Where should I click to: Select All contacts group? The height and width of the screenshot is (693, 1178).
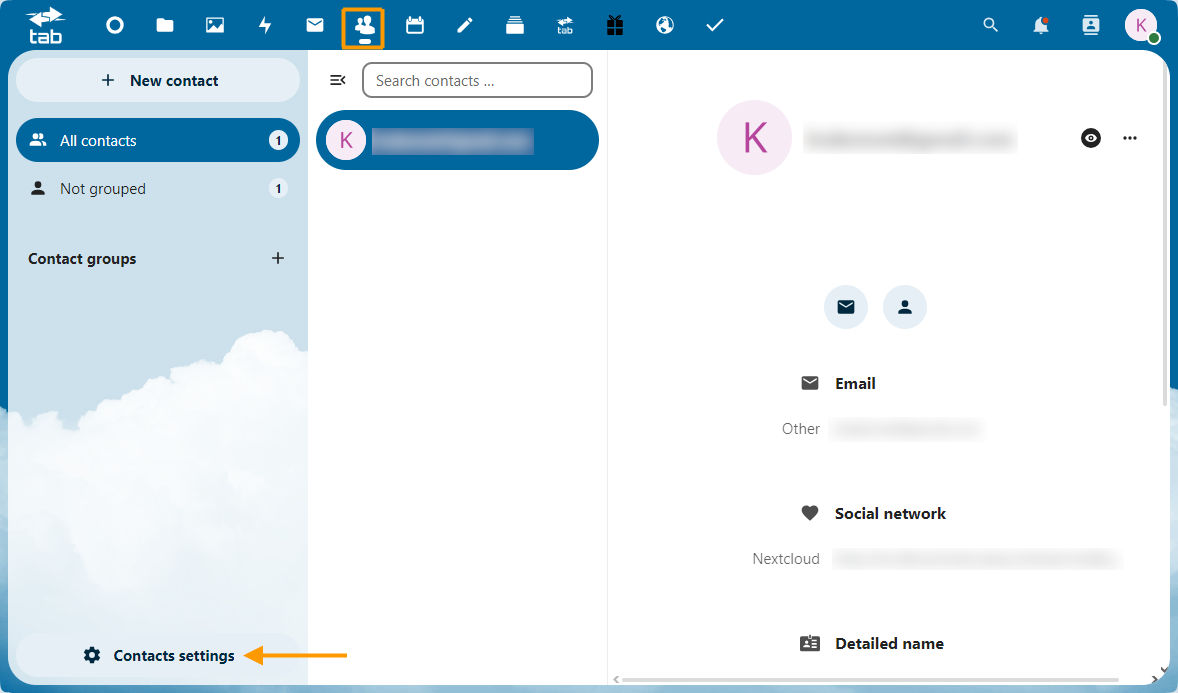[158, 141]
